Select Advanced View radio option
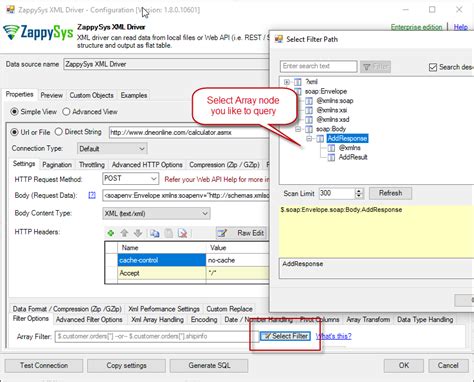The width and height of the screenshot is (474, 382). tap(66, 112)
